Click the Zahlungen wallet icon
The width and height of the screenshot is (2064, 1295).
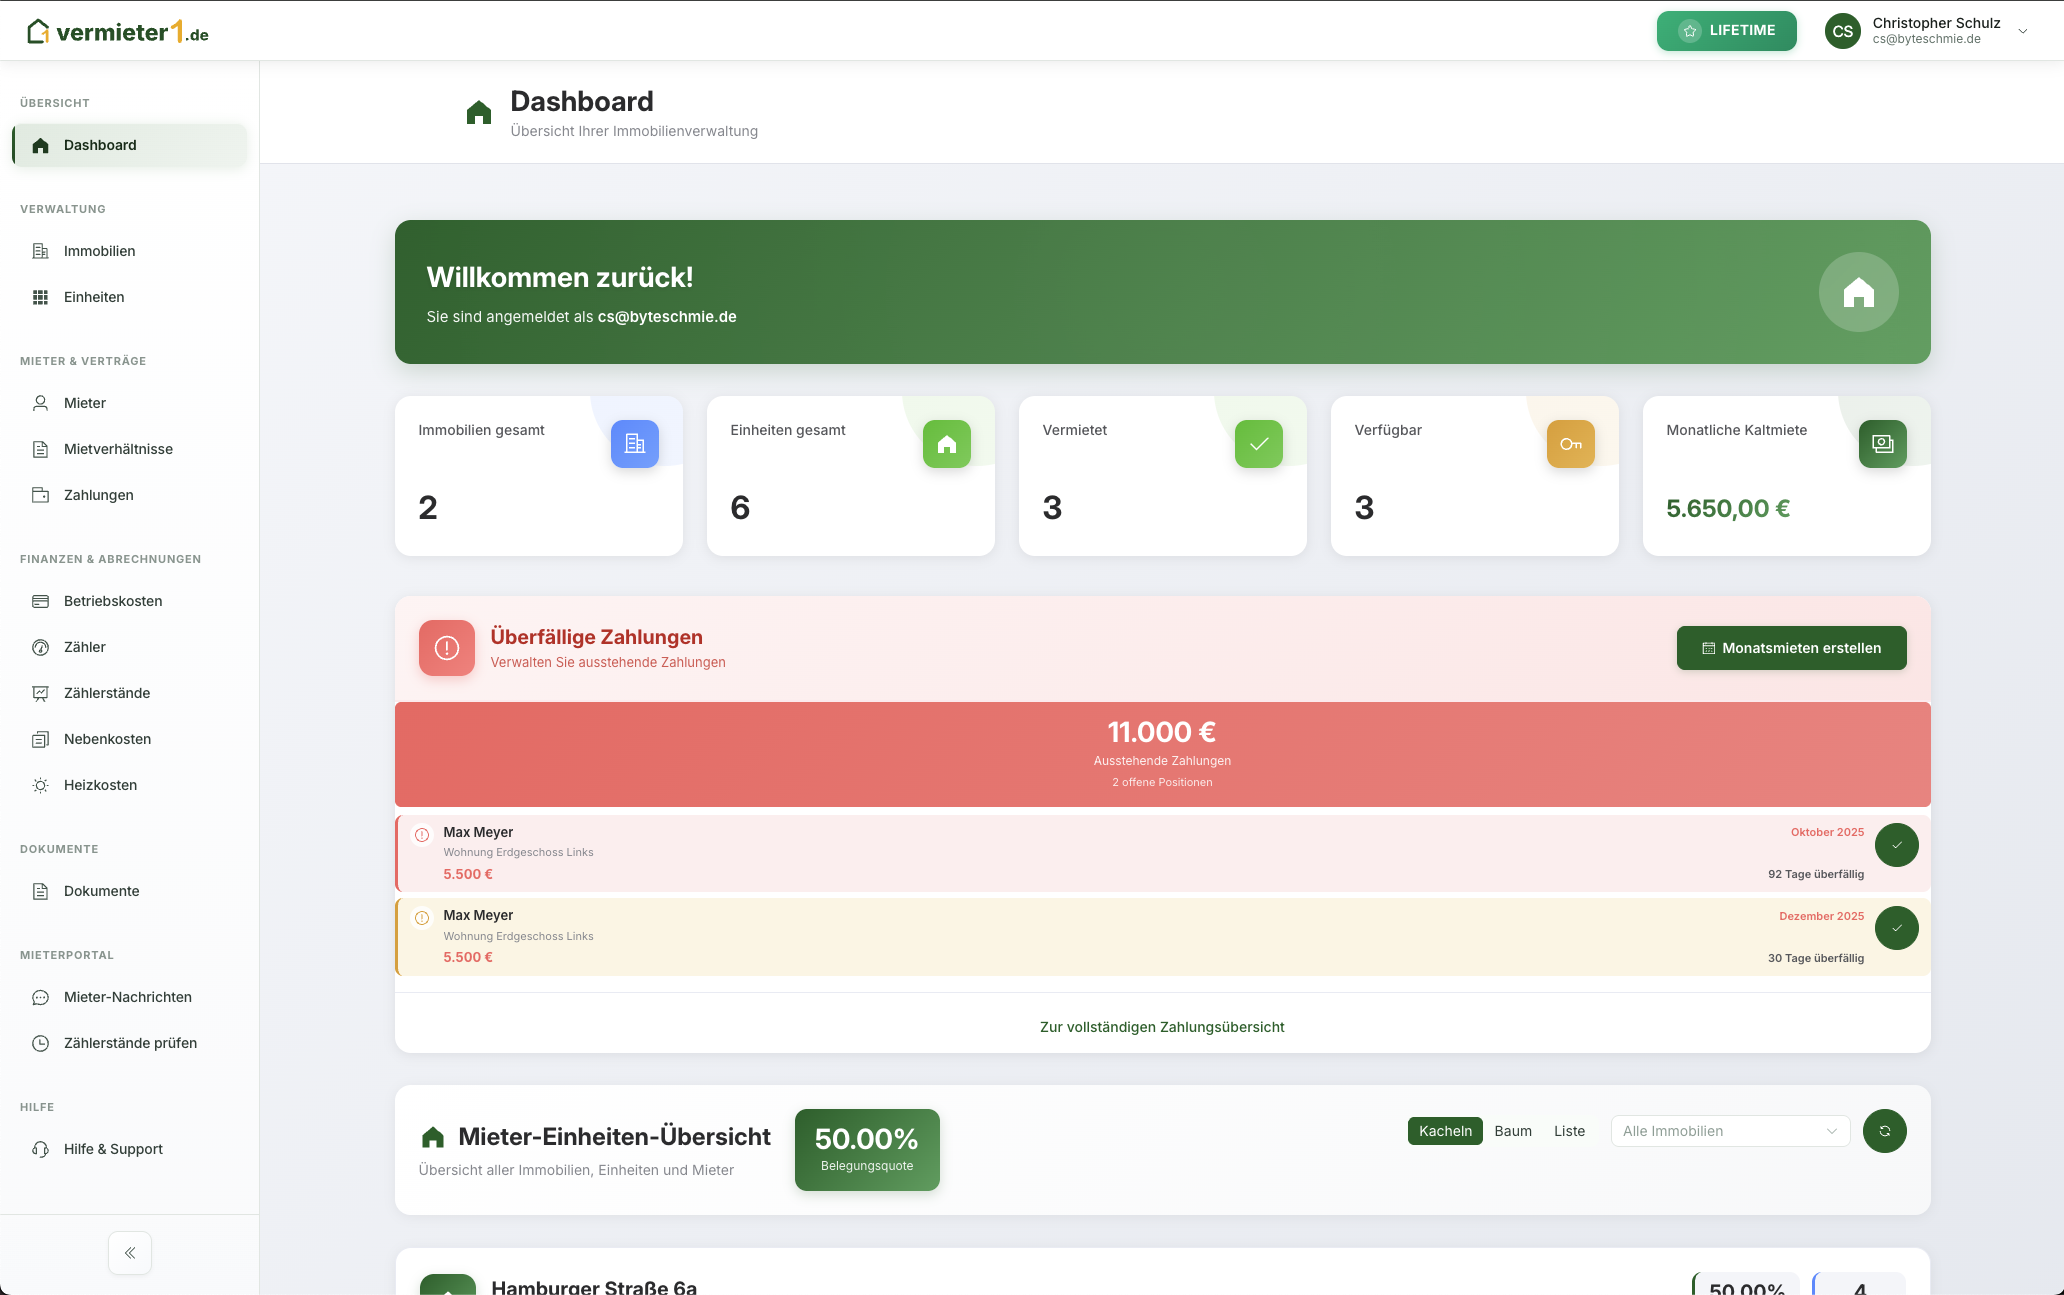pyautogui.click(x=40, y=494)
